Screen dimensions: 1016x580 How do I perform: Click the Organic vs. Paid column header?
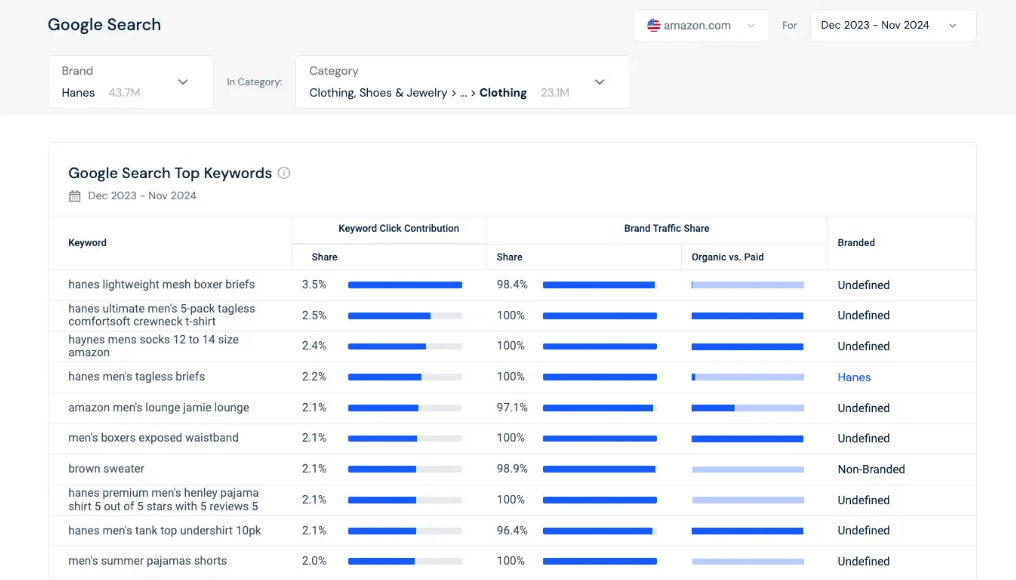point(727,257)
